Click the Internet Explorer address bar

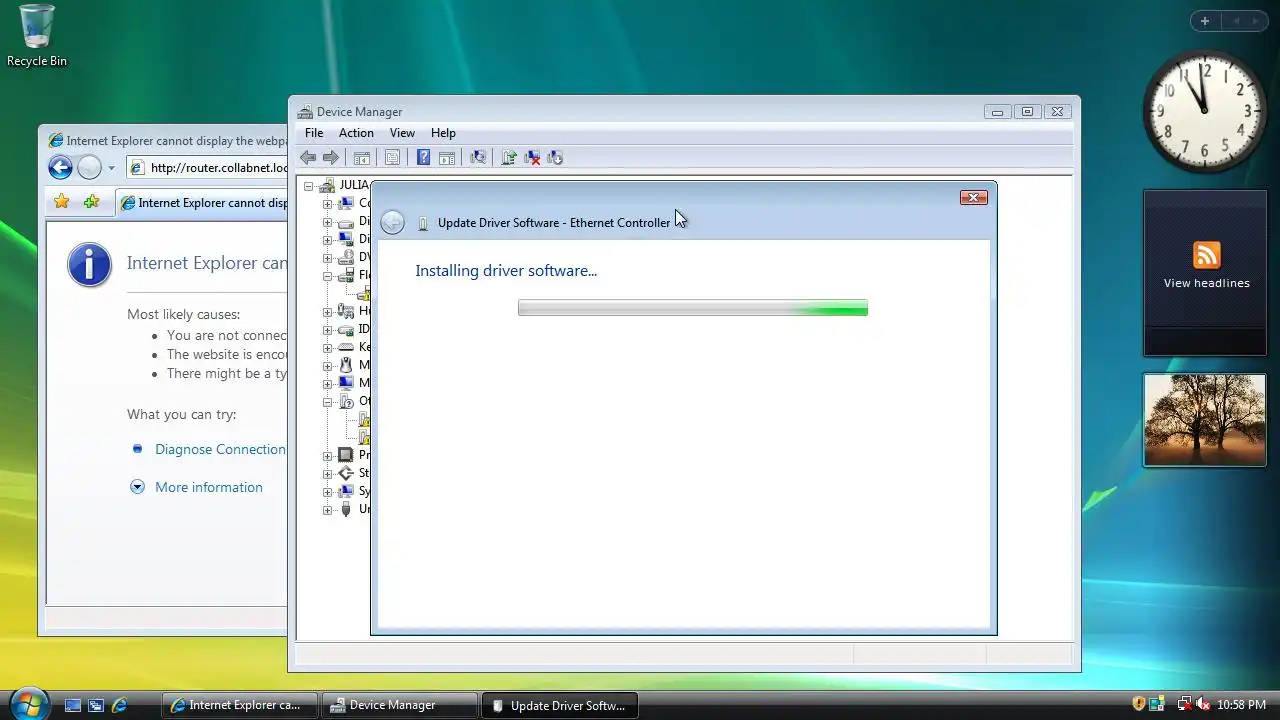click(x=208, y=168)
